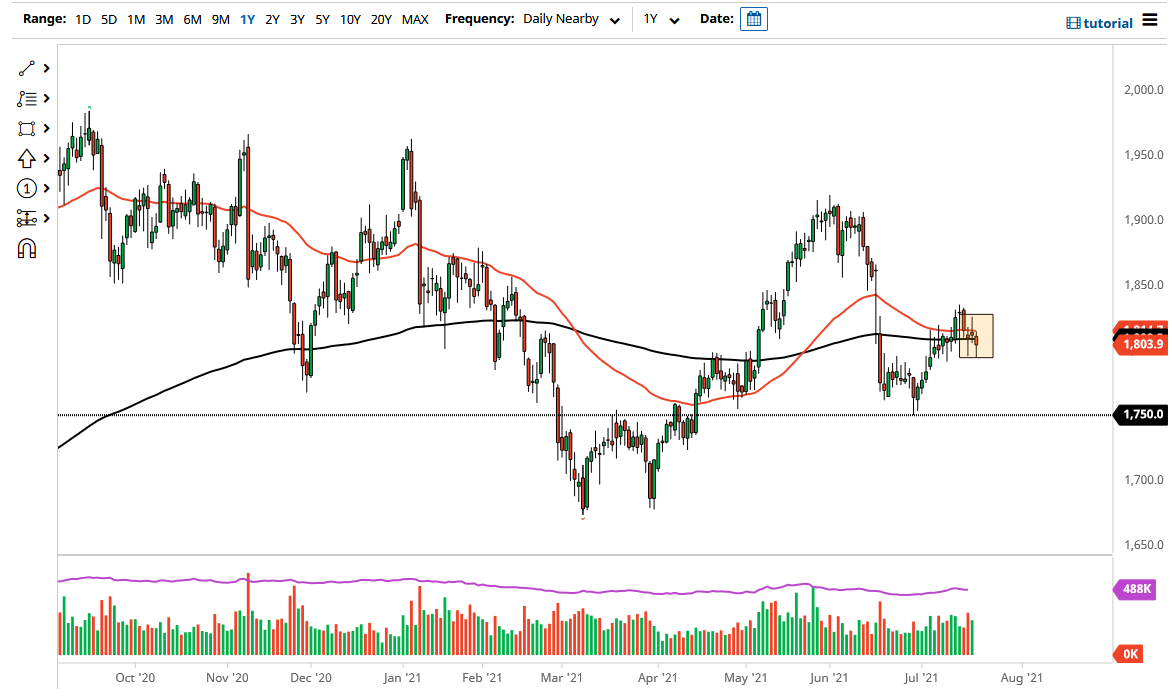Set range to 1D
The image size is (1172, 697).
[x=83, y=19]
